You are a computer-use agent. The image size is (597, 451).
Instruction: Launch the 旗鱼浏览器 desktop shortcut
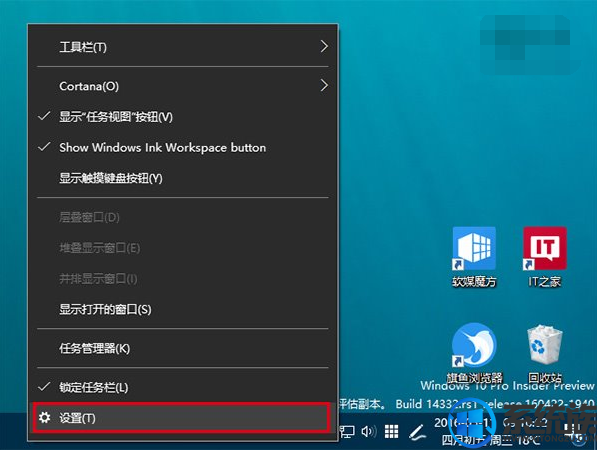coord(474,353)
